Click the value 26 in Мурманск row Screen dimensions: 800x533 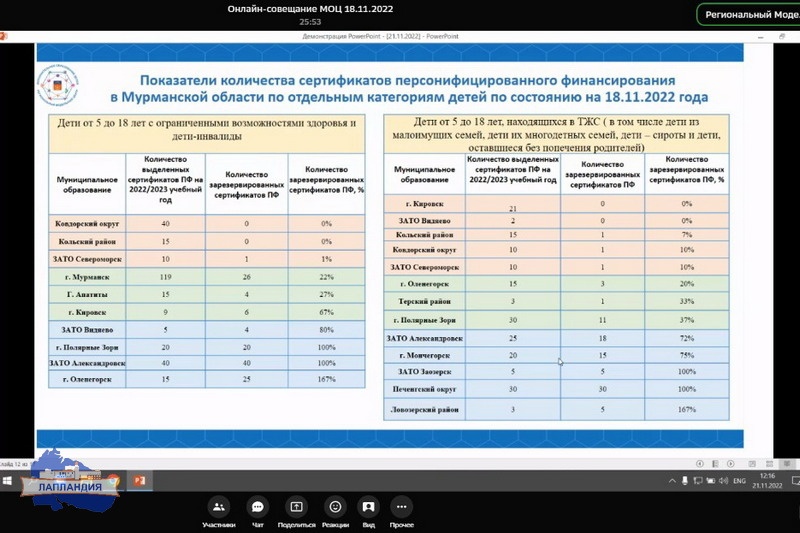coord(246,277)
